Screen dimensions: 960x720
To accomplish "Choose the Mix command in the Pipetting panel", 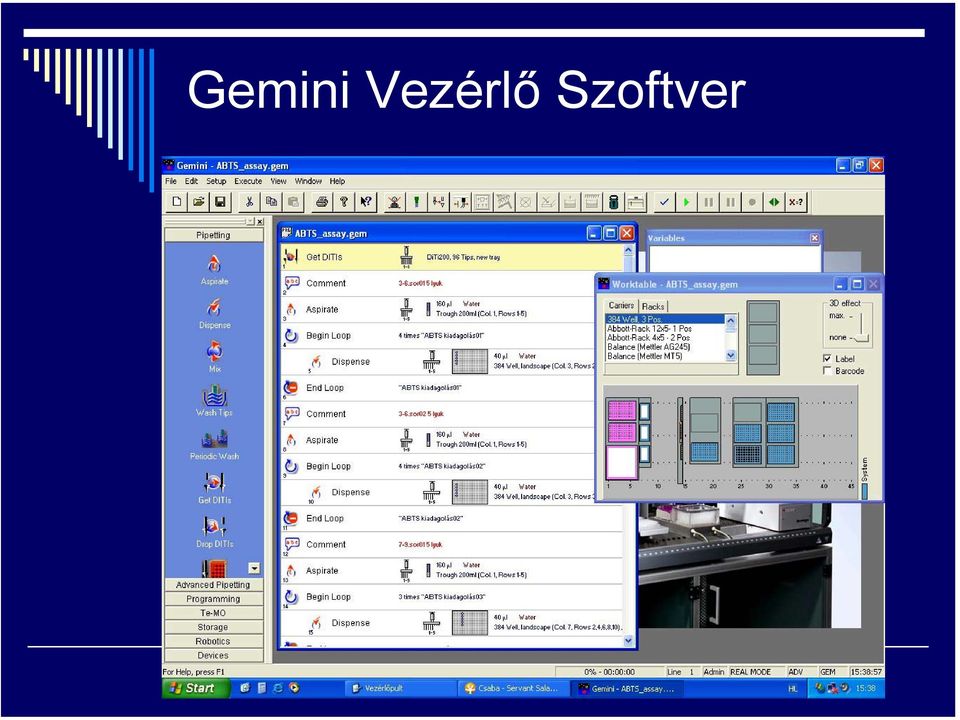I will 214,357.
